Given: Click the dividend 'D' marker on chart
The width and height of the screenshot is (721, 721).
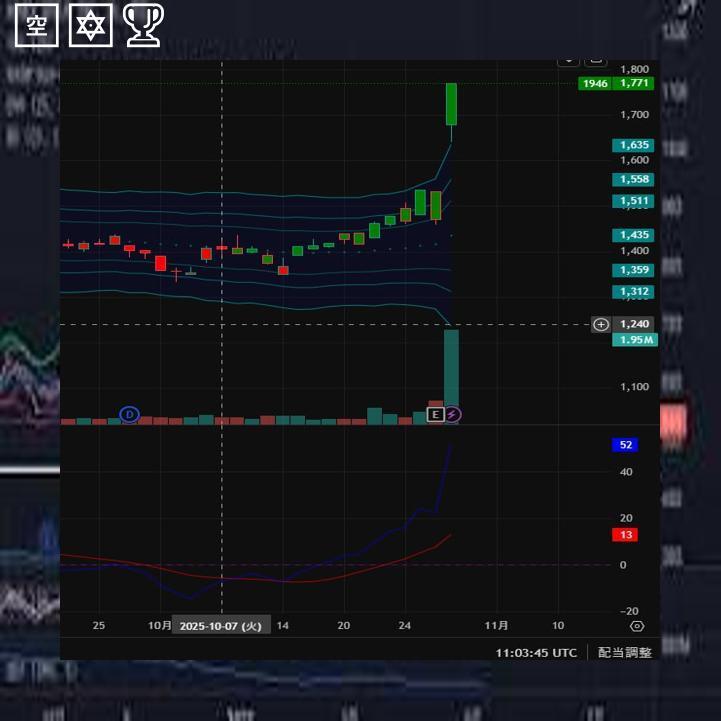Looking at the screenshot, I should coord(129,414).
